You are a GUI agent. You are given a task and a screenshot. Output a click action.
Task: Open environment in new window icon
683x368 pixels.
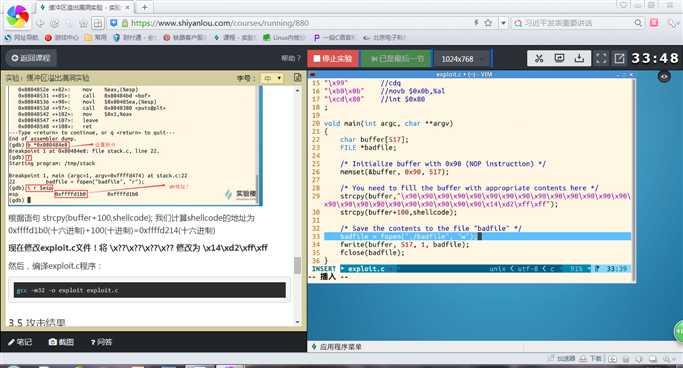click(x=619, y=58)
